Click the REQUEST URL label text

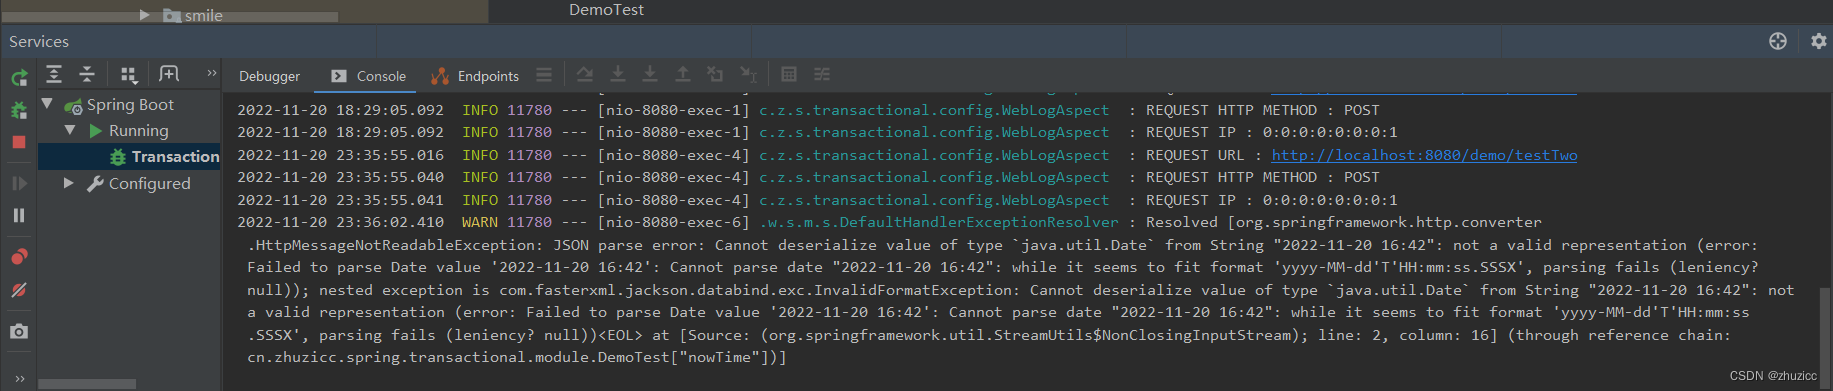(1195, 155)
